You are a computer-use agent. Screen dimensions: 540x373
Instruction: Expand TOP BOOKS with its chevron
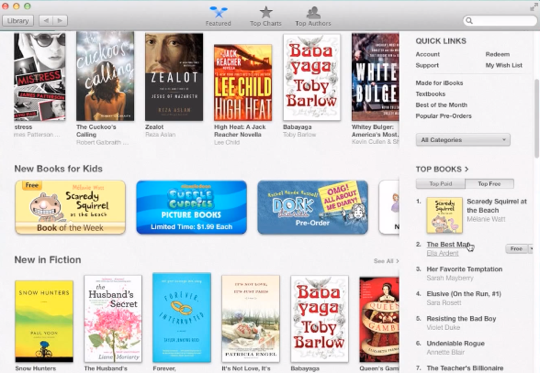(x=466, y=169)
